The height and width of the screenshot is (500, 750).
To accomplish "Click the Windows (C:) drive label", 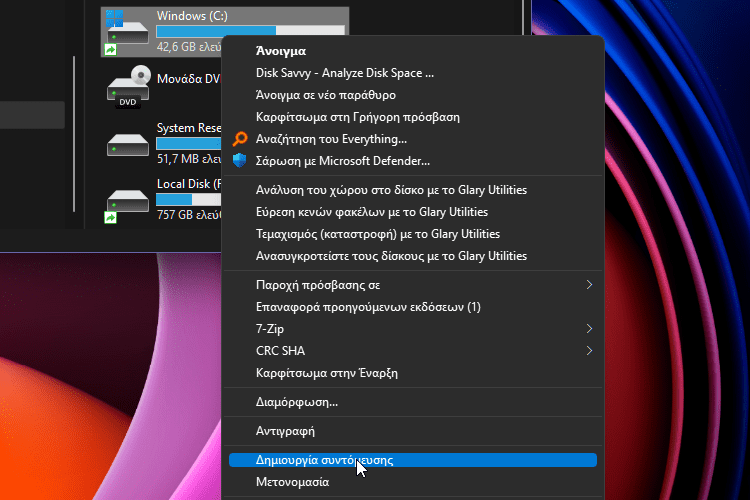I will (x=192, y=16).
